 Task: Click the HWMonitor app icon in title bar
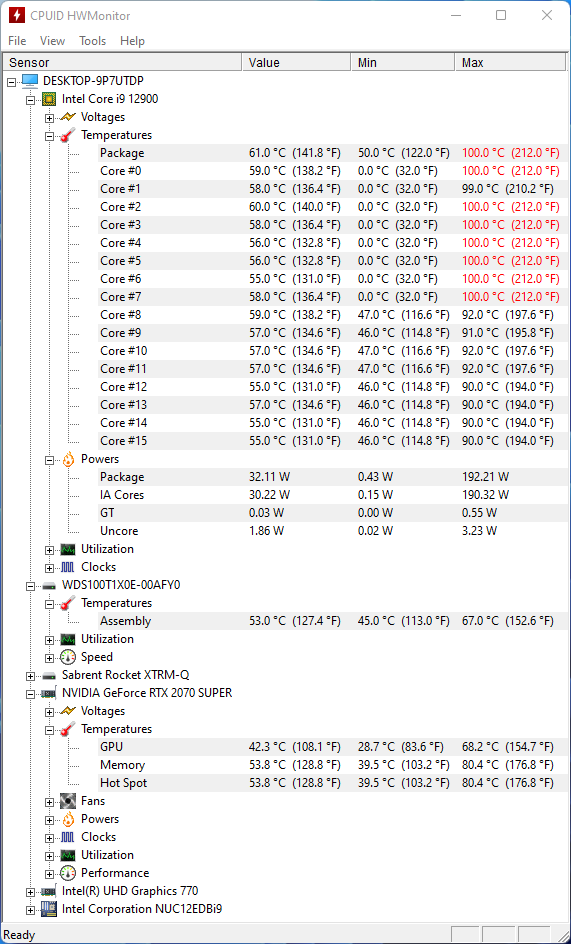pyautogui.click(x=16, y=16)
